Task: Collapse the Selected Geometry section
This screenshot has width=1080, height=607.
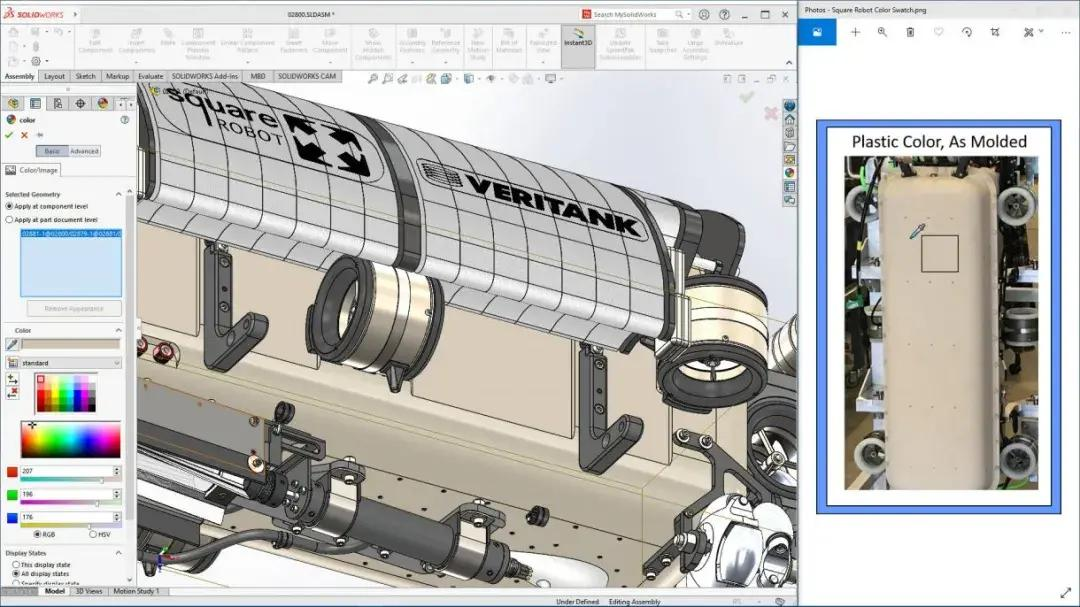Action: [118, 194]
